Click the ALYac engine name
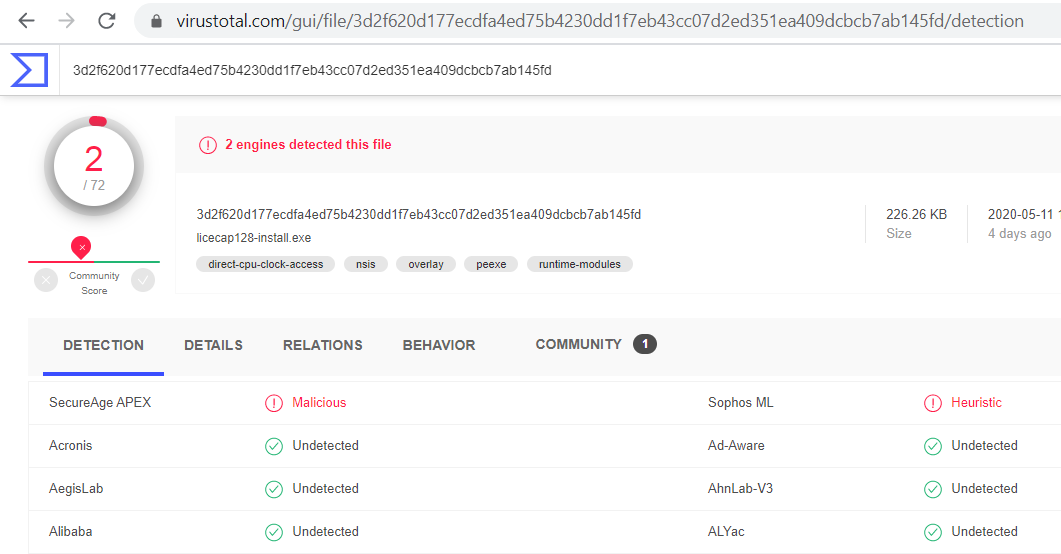This screenshot has height=554, width=1061. click(726, 532)
